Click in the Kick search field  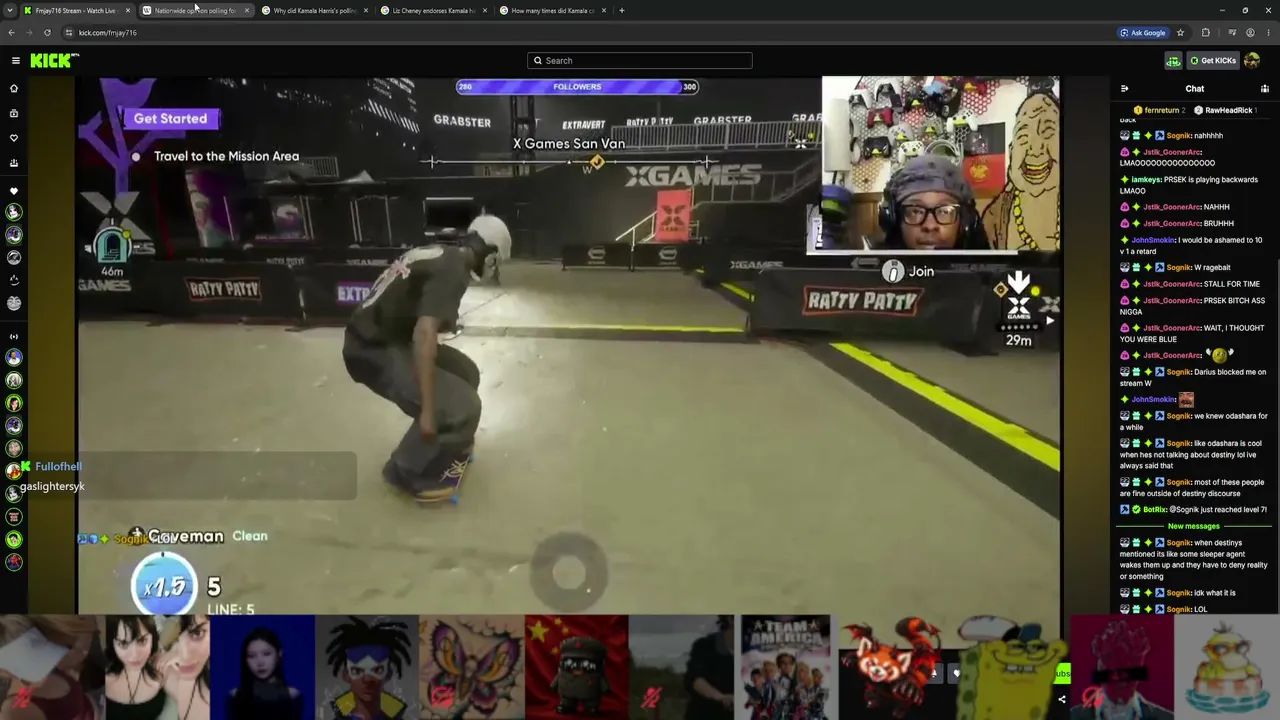pyautogui.click(x=640, y=61)
